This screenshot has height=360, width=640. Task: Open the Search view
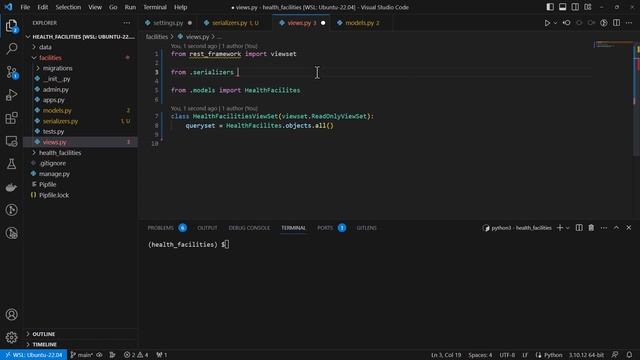click(x=11, y=49)
